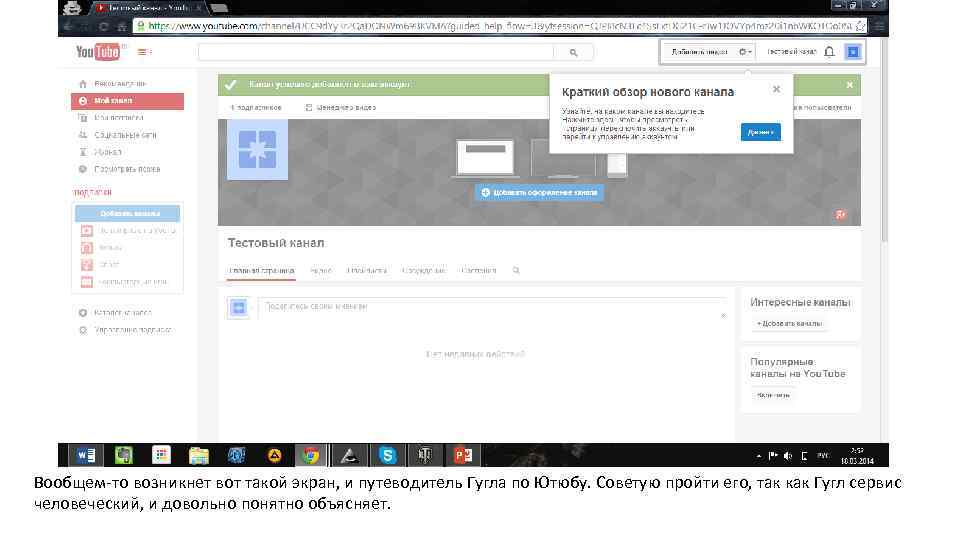Select Мой канал in the sidebar
Viewport: 960px width, 540px height.
[x=127, y=100]
